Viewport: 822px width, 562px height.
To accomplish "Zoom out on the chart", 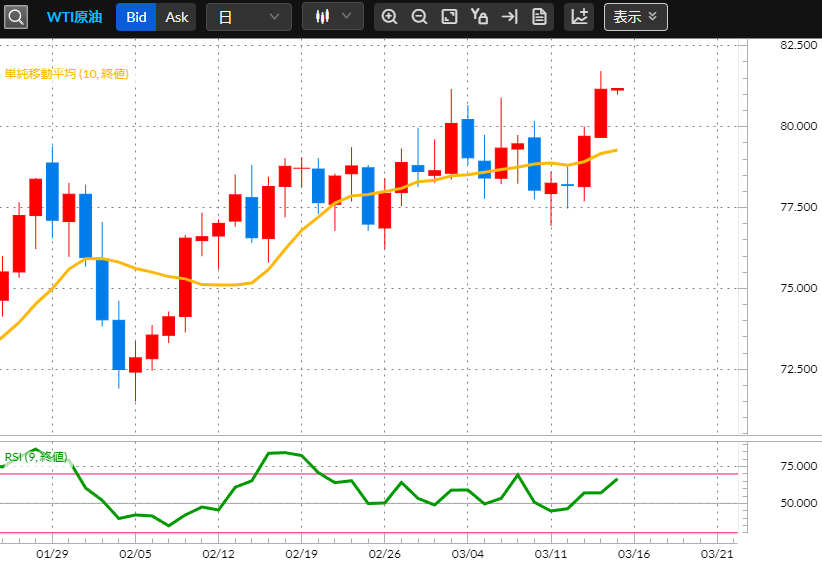I will pos(419,17).
